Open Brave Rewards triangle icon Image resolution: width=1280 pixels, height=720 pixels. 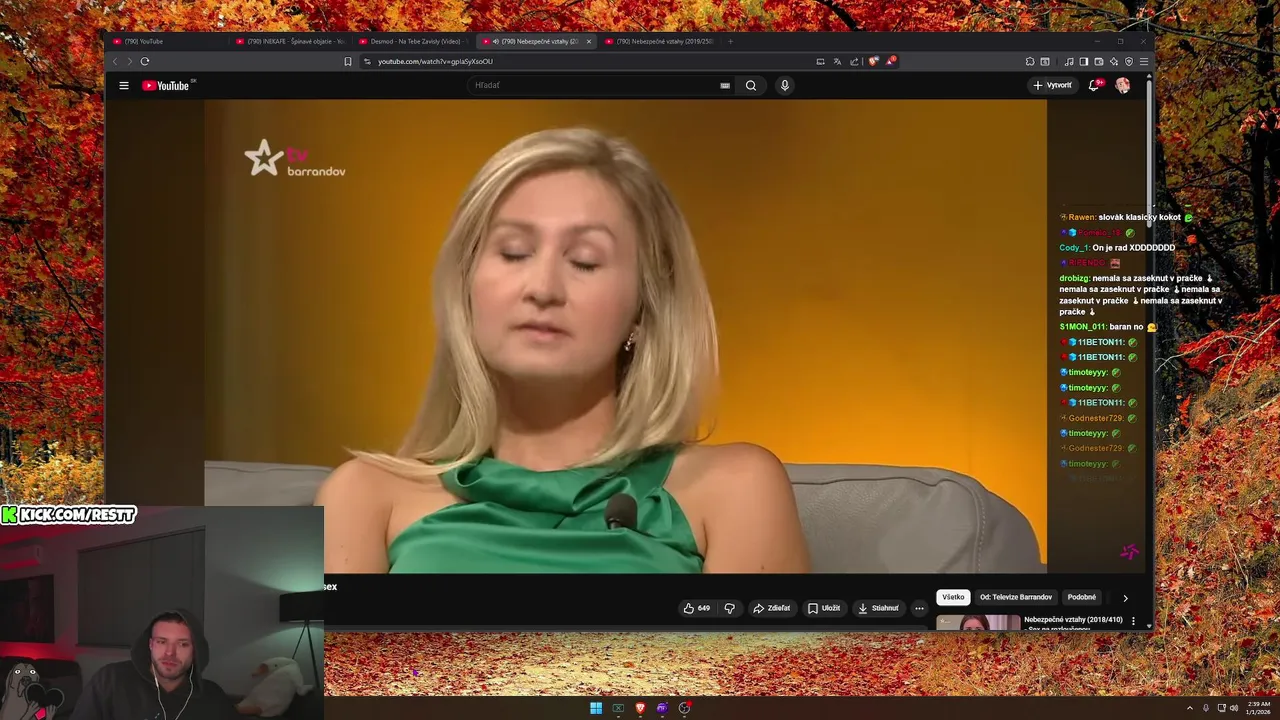(890, 61)
